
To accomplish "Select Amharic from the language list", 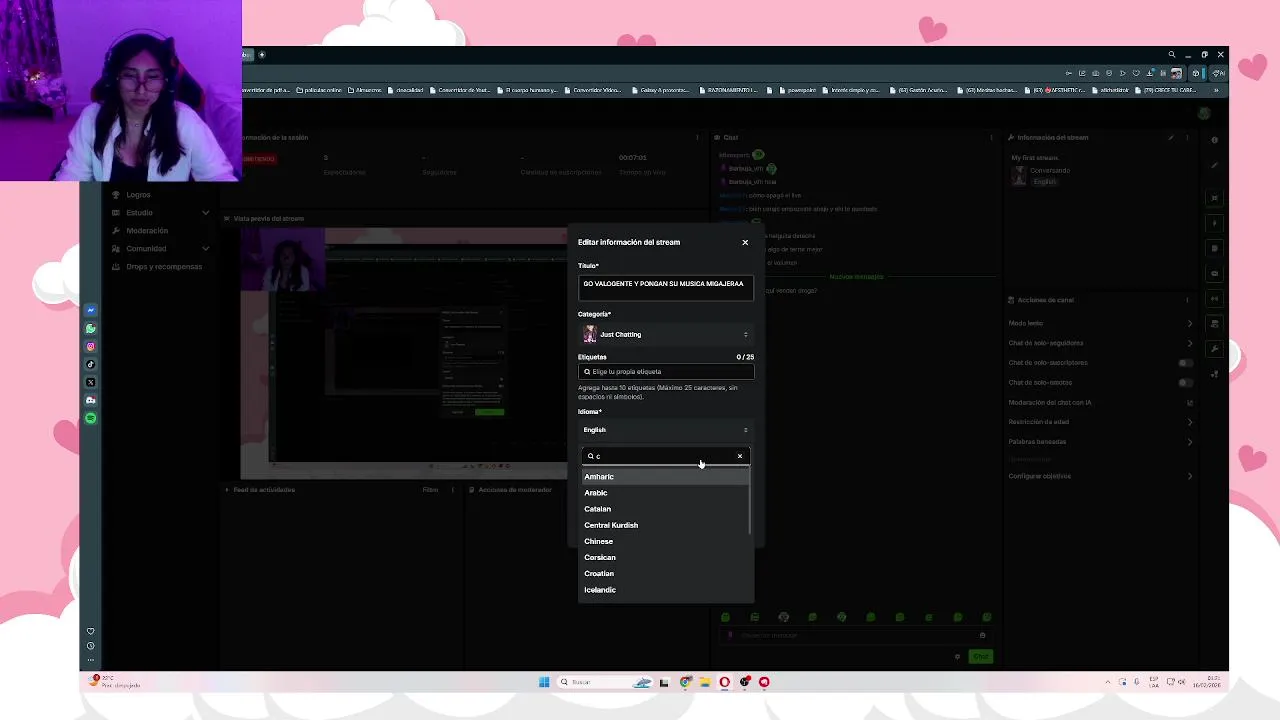I will coord(665,477).
